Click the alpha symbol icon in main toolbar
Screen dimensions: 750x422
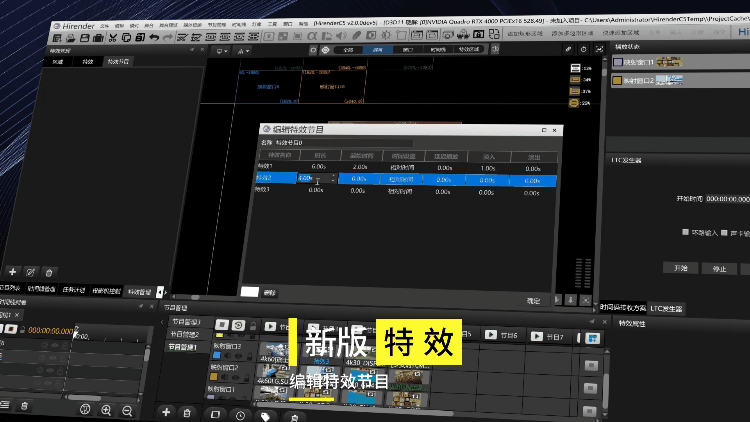click(x=312, y=36)
